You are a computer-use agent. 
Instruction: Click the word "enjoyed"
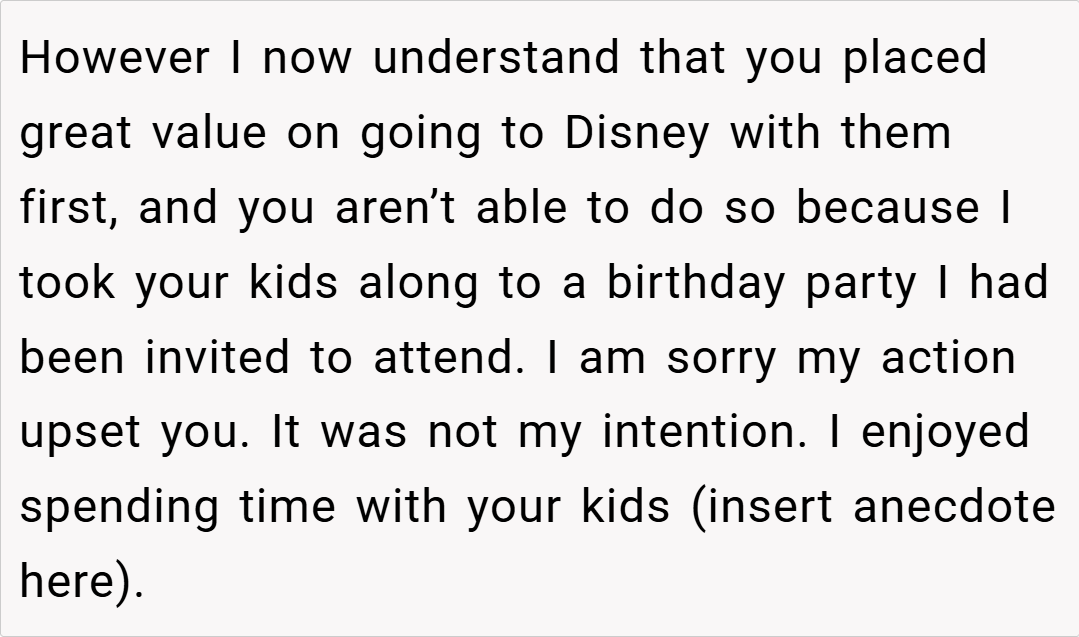945,432
